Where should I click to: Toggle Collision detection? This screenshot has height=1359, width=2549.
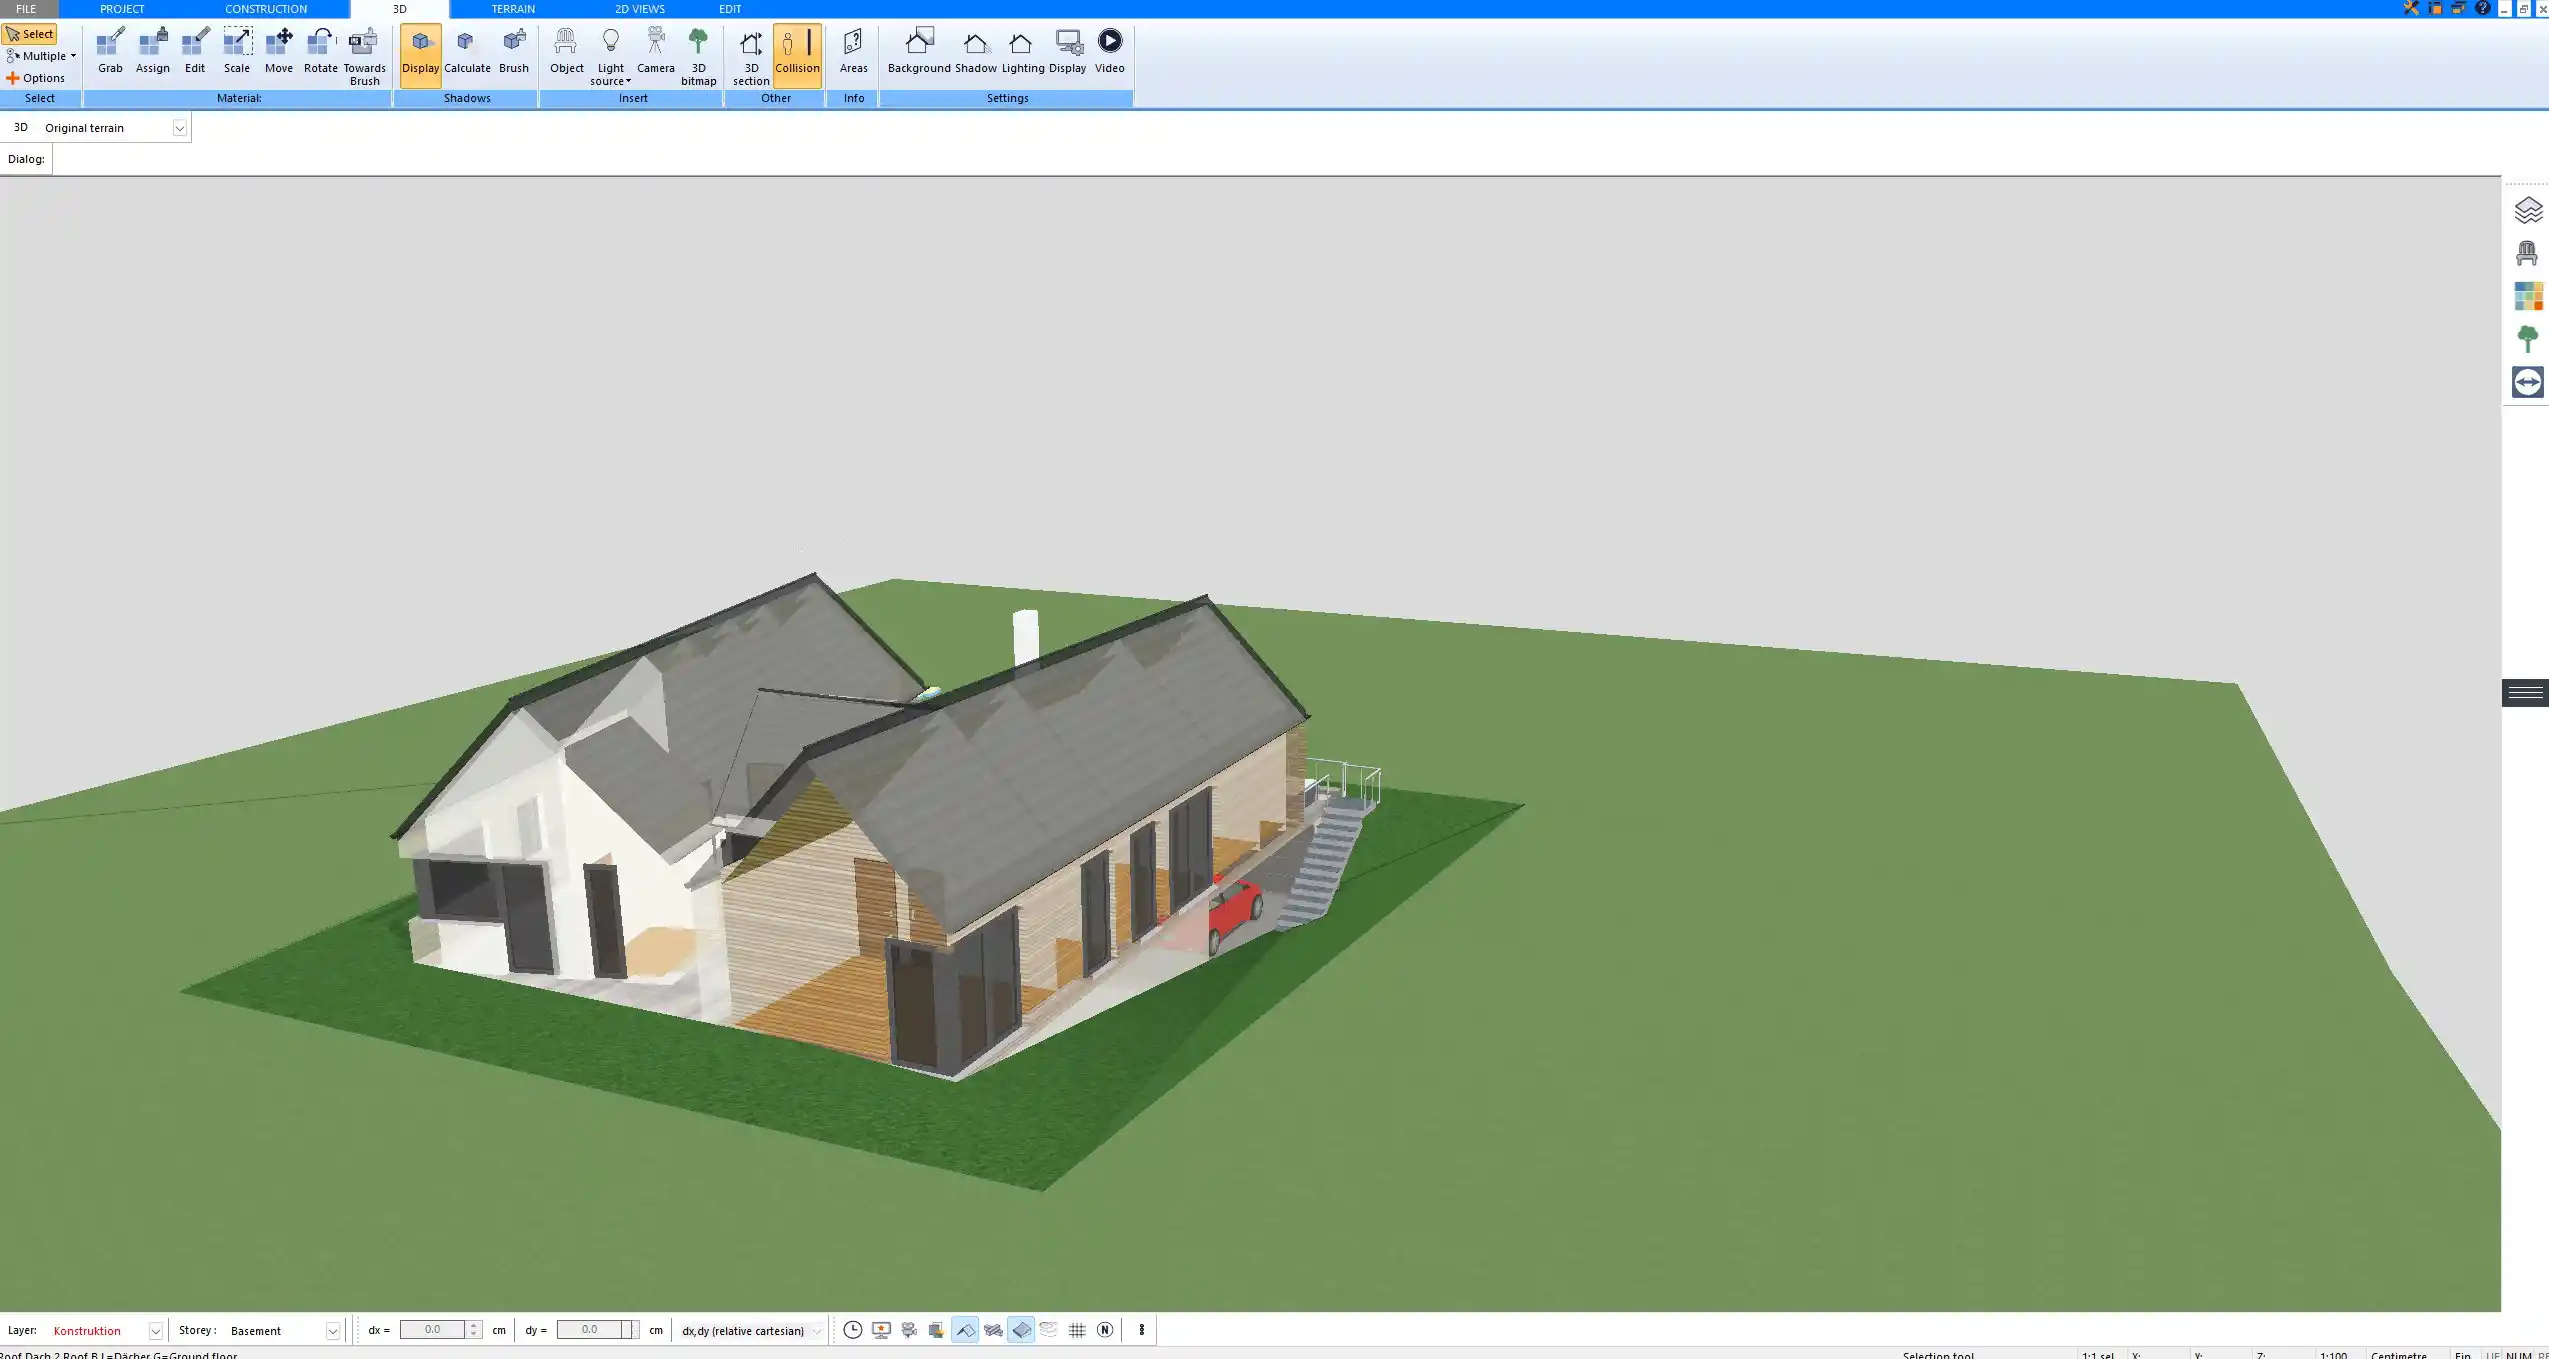(797, 55)
